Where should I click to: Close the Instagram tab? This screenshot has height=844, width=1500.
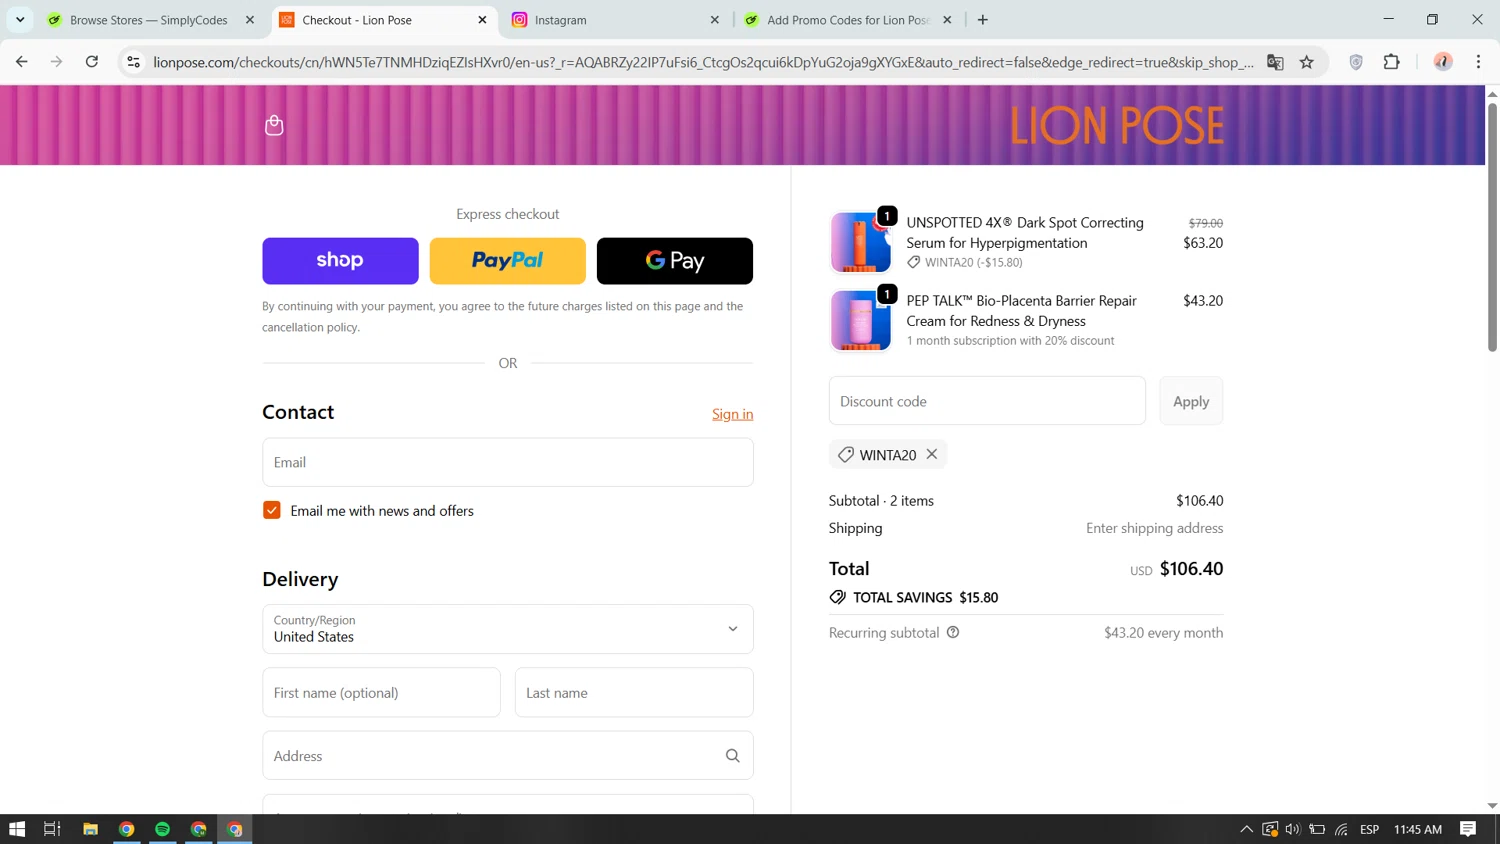(x=715, y=20)
